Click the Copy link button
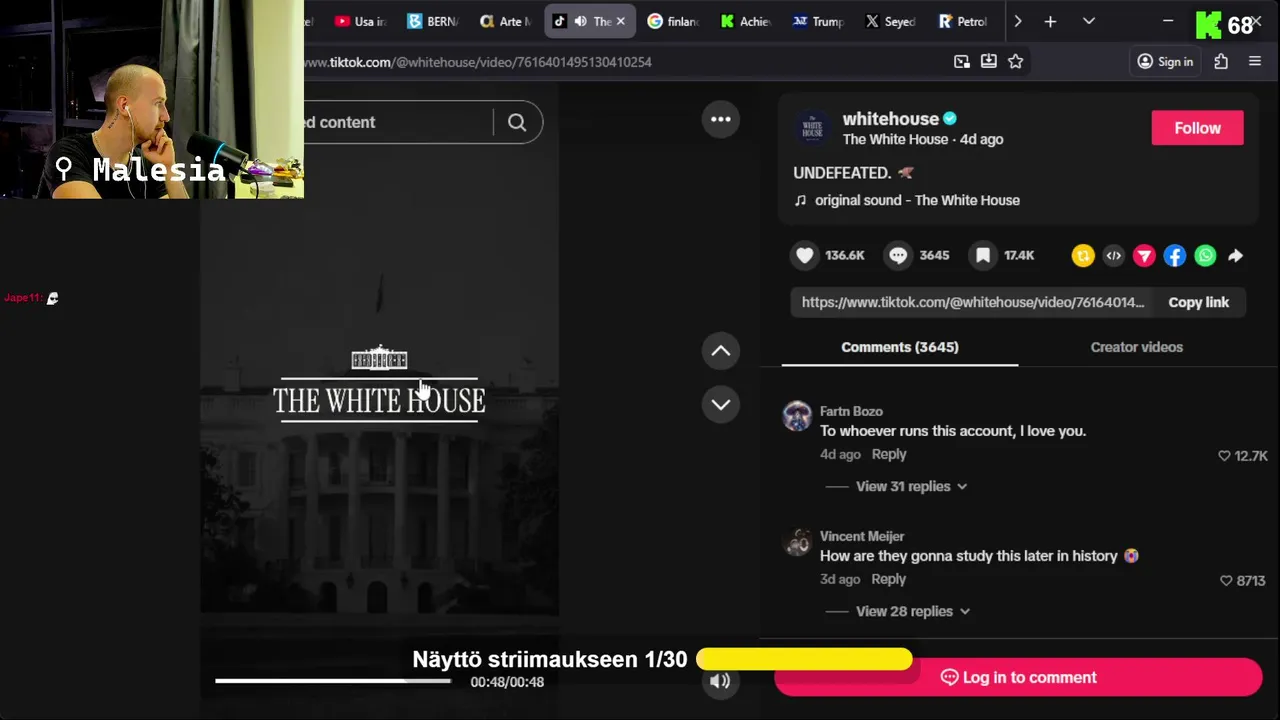Viewport: 1280px width, 720px height. click(x=1198, y=302)
